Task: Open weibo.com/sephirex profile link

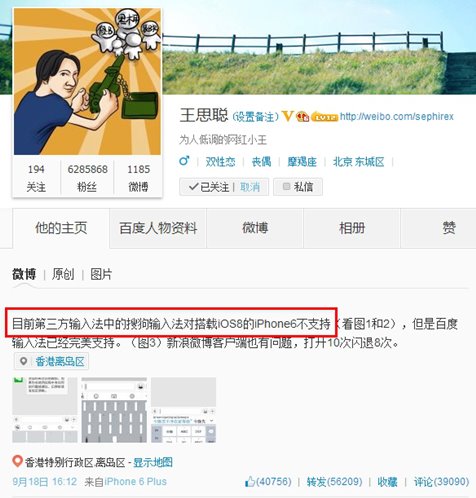Action: (397, 116)
